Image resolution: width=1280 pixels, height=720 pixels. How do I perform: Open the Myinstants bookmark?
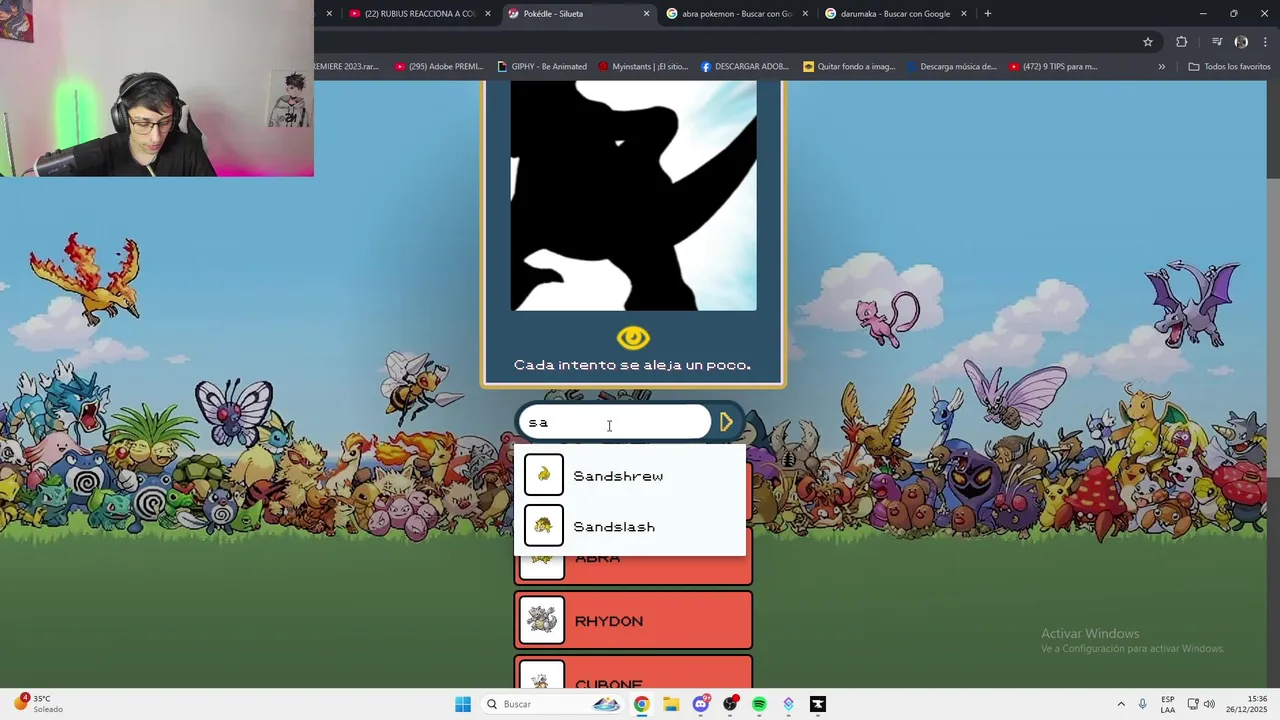tap(643, 67)
